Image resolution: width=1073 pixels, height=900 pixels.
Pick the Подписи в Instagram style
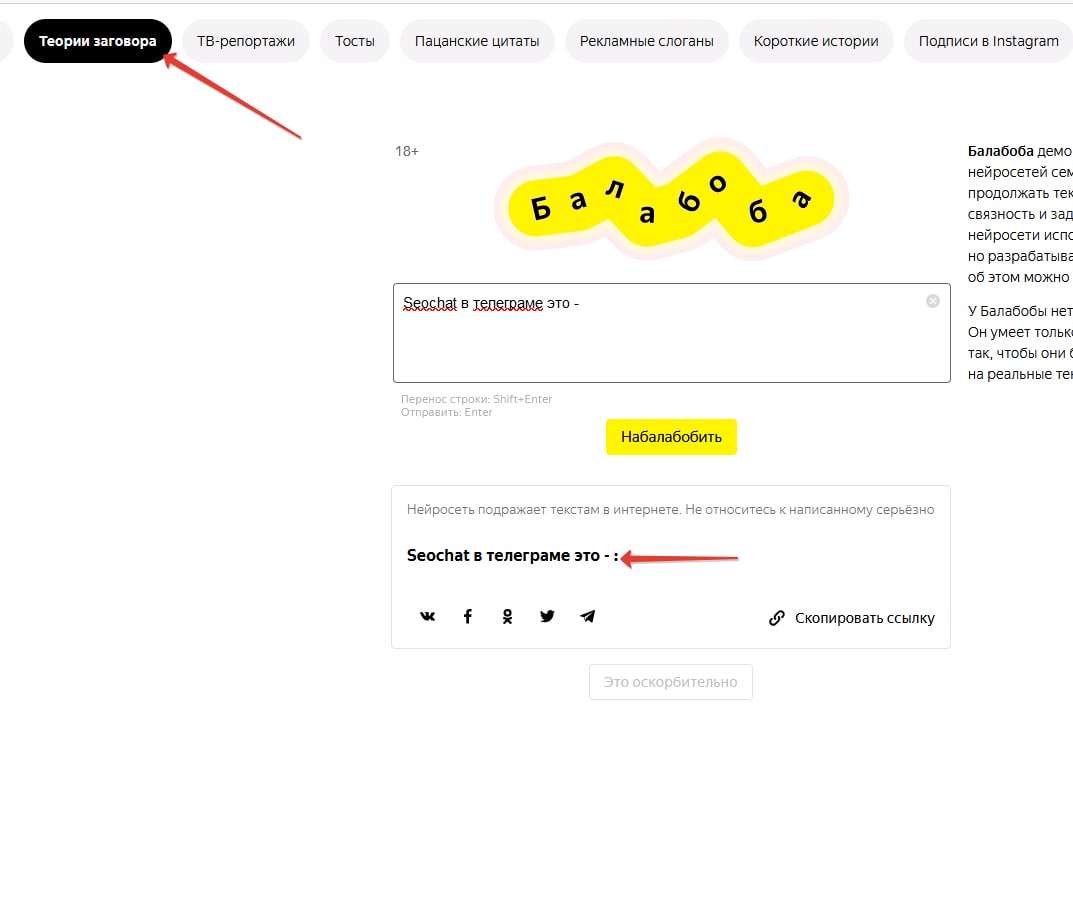coord(988,41)
